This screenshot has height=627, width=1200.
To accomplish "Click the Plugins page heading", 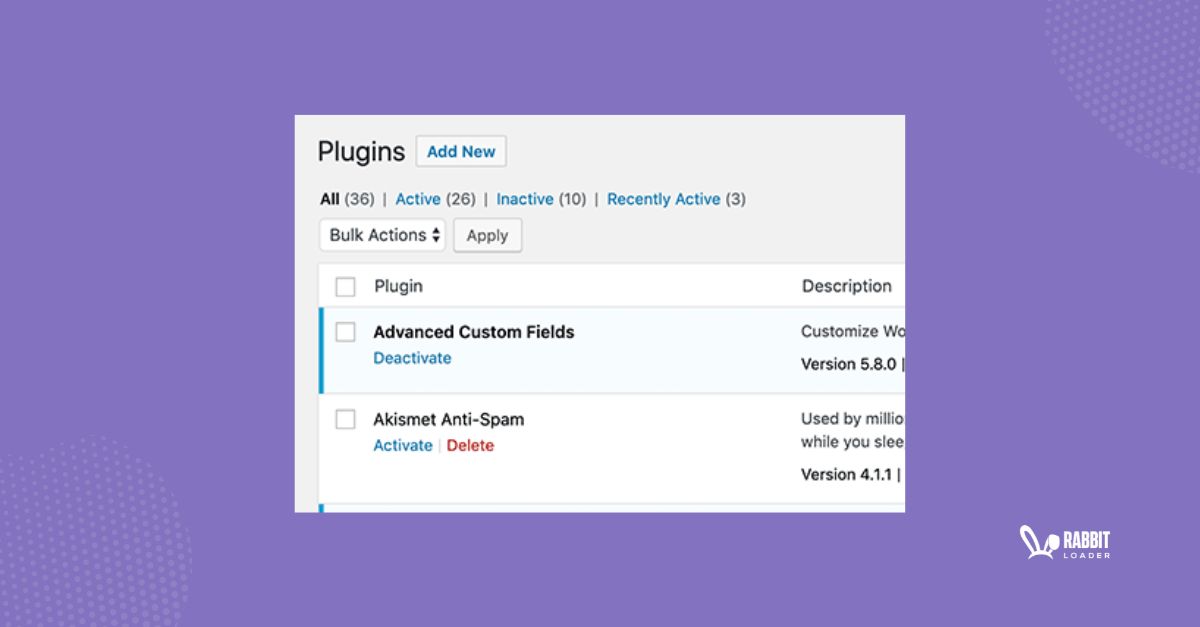I will coord(361,152).
